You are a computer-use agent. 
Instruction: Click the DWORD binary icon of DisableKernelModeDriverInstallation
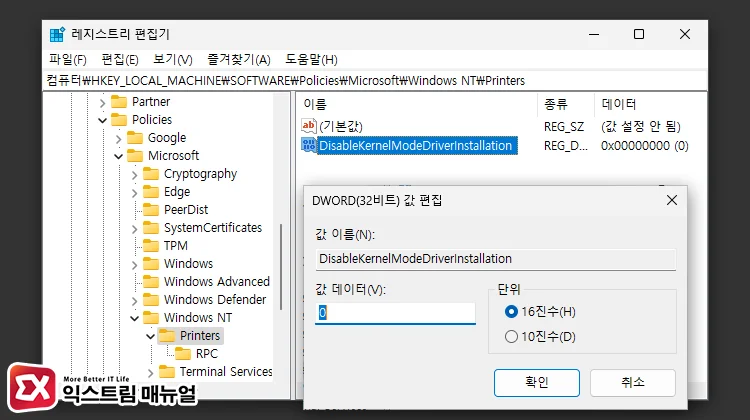309,145
